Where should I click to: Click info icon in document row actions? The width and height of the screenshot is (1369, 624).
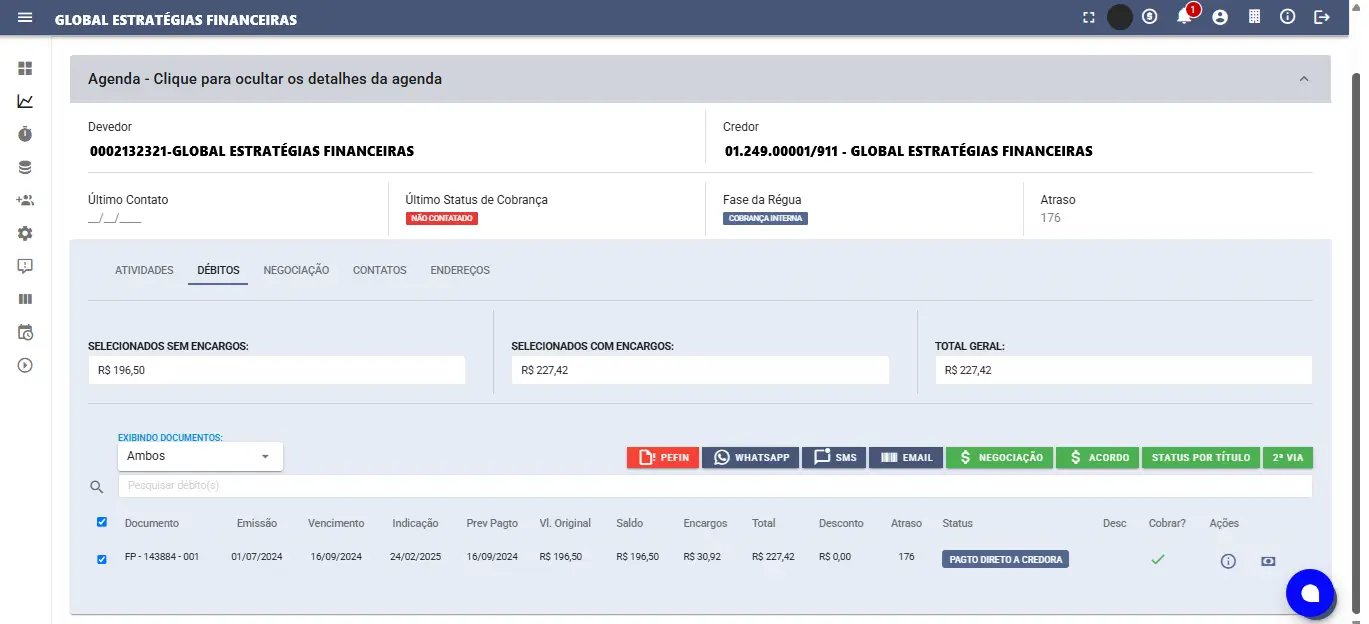coord(1228,561)
